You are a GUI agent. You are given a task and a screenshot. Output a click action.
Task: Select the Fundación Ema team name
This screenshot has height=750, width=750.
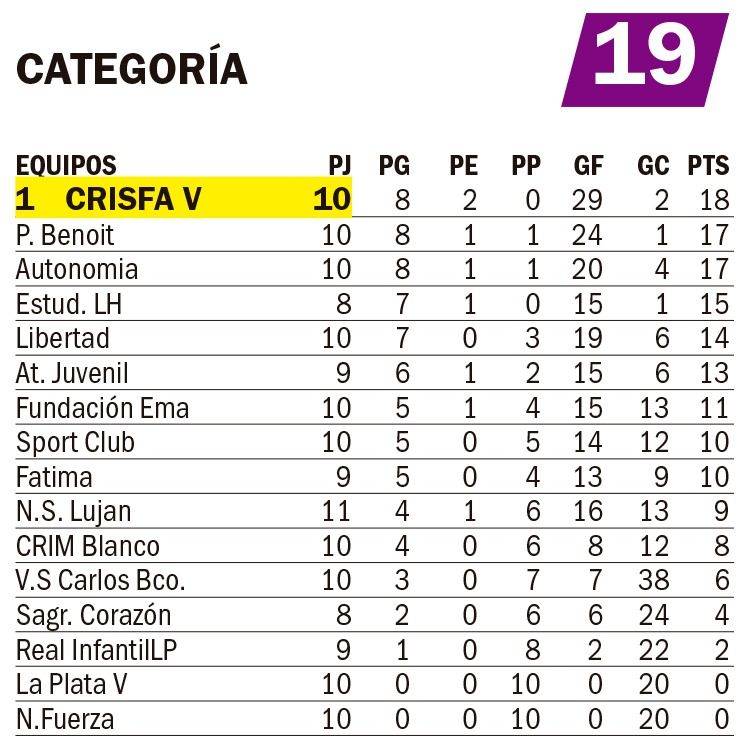point(102,408)
